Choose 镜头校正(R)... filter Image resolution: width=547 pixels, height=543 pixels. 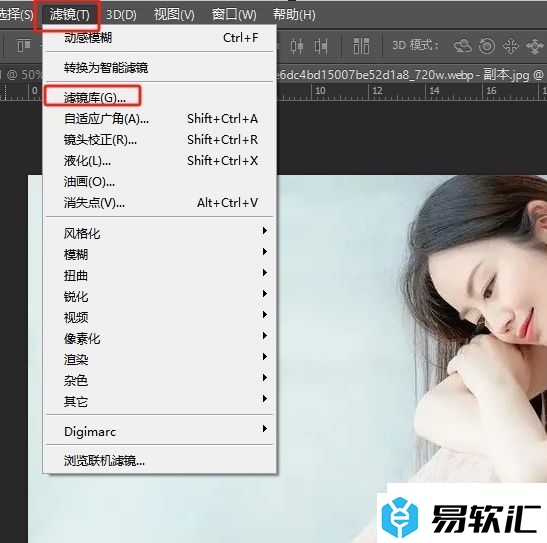coord(160,139)
